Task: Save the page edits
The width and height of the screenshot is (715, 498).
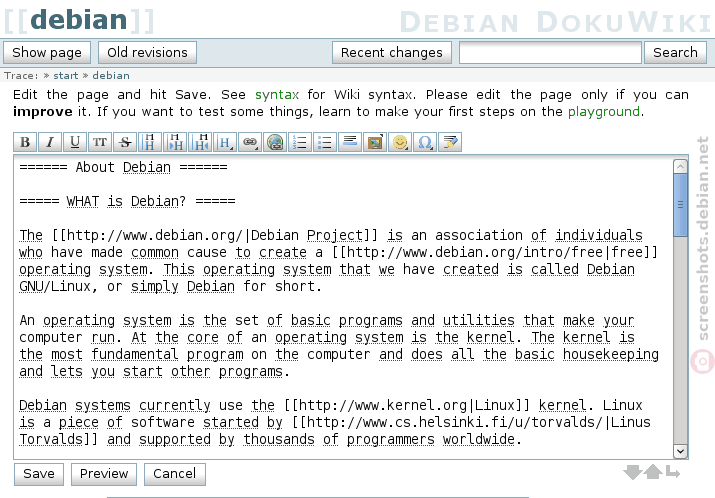Action: tap(39, 474)
